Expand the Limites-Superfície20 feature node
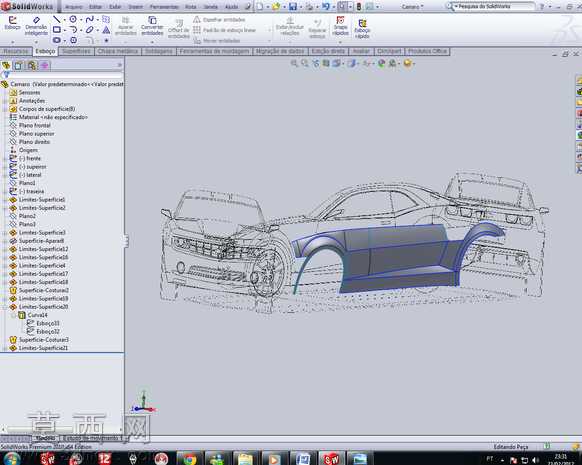 coord(4,307)
